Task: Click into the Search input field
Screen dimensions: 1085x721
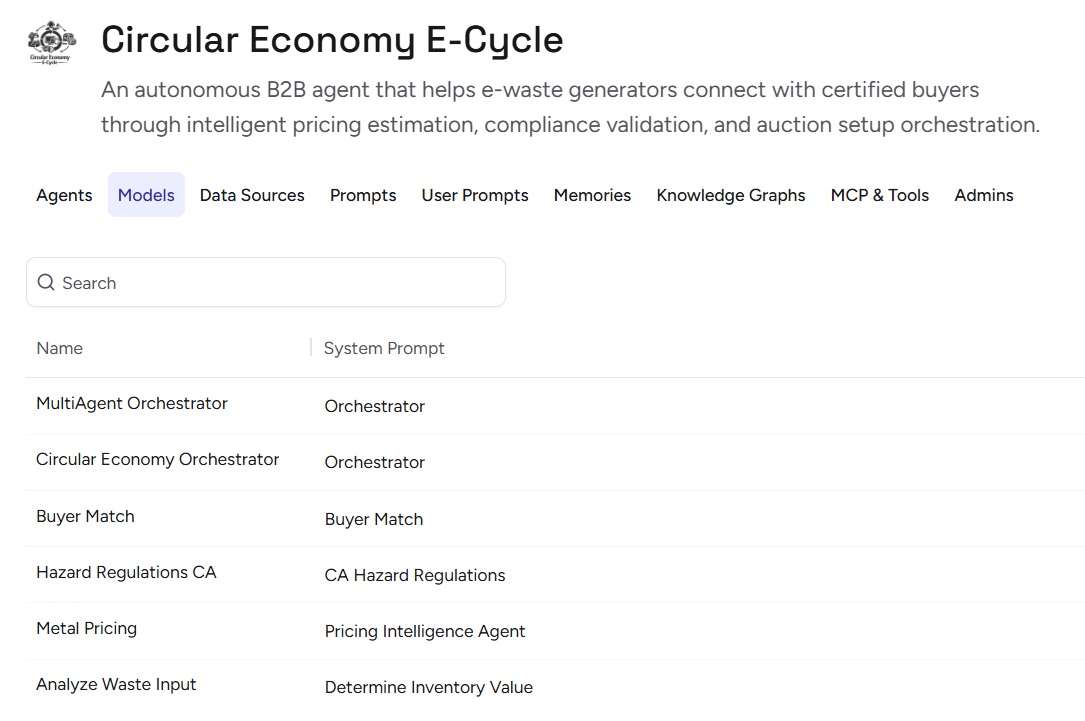Action: coord(280,283)
